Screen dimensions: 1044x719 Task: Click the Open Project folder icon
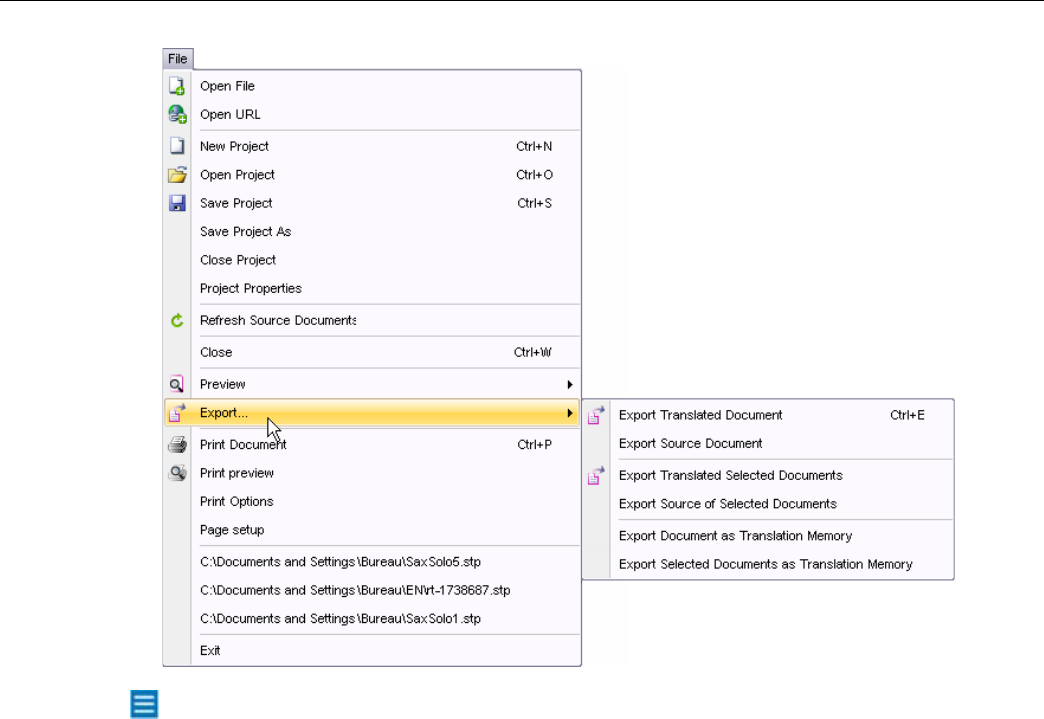(177, 175)
